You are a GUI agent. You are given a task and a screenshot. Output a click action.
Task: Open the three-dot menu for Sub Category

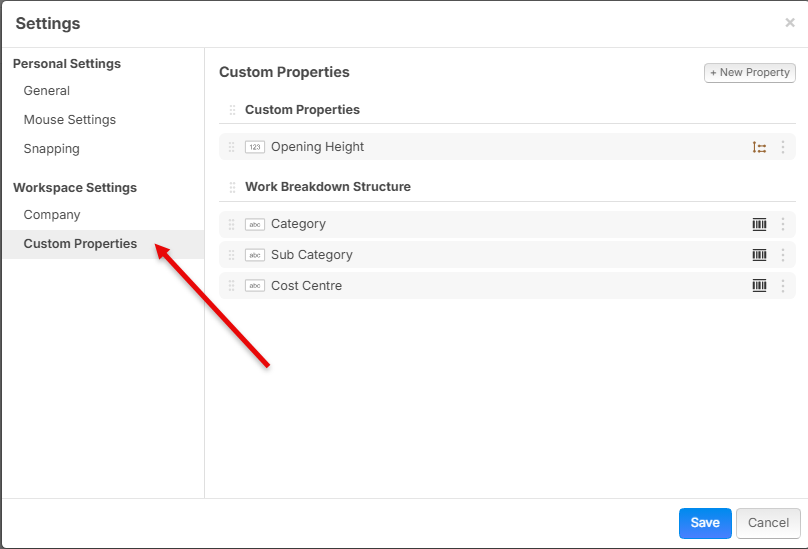[783, 255]
